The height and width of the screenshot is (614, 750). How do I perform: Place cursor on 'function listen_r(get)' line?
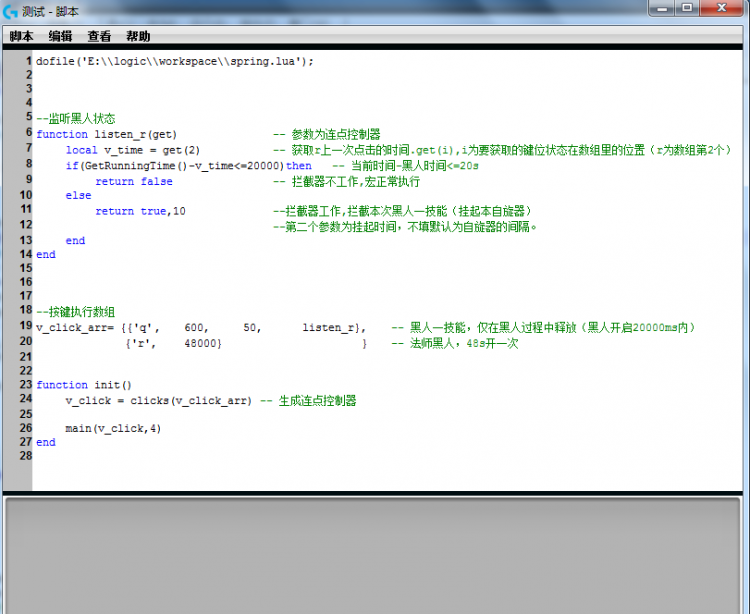pyautogui.click(x=106, y=134)
